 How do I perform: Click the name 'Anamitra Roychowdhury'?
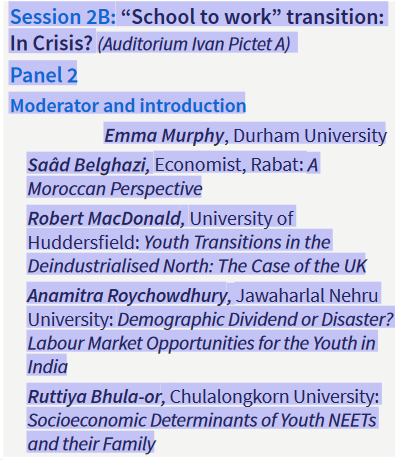pos(129,296)
